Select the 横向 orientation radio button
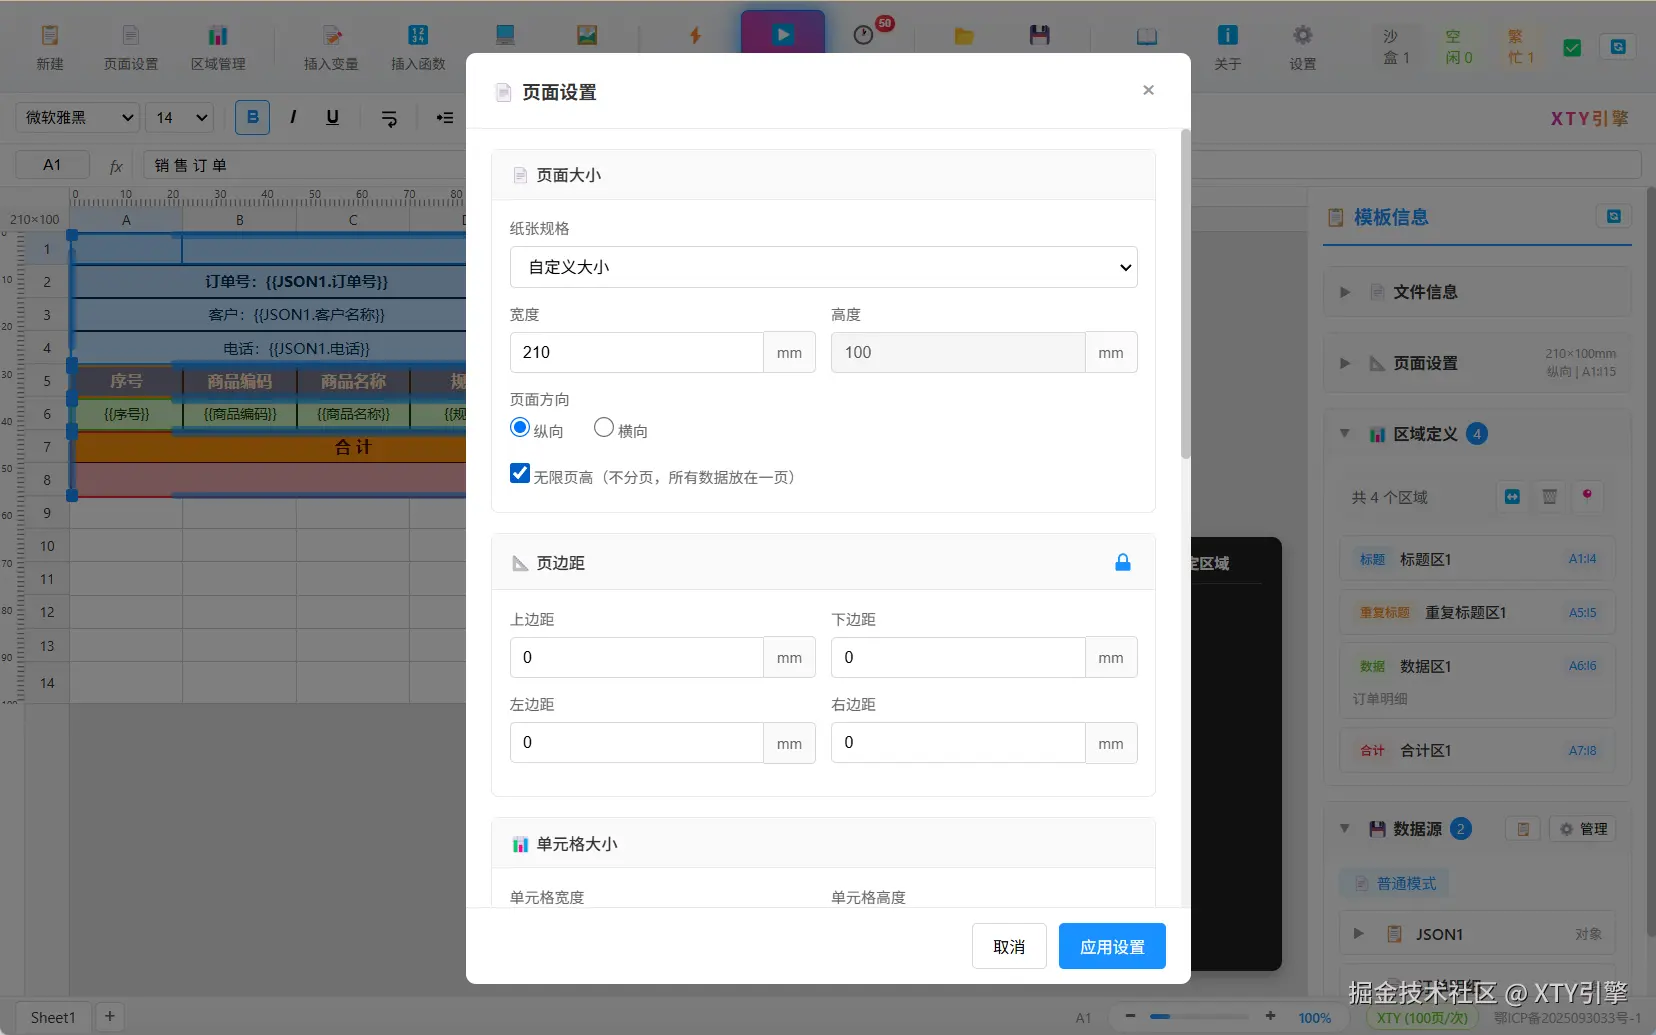This screenshot has height=1035, width=1656. click(604, 428)
